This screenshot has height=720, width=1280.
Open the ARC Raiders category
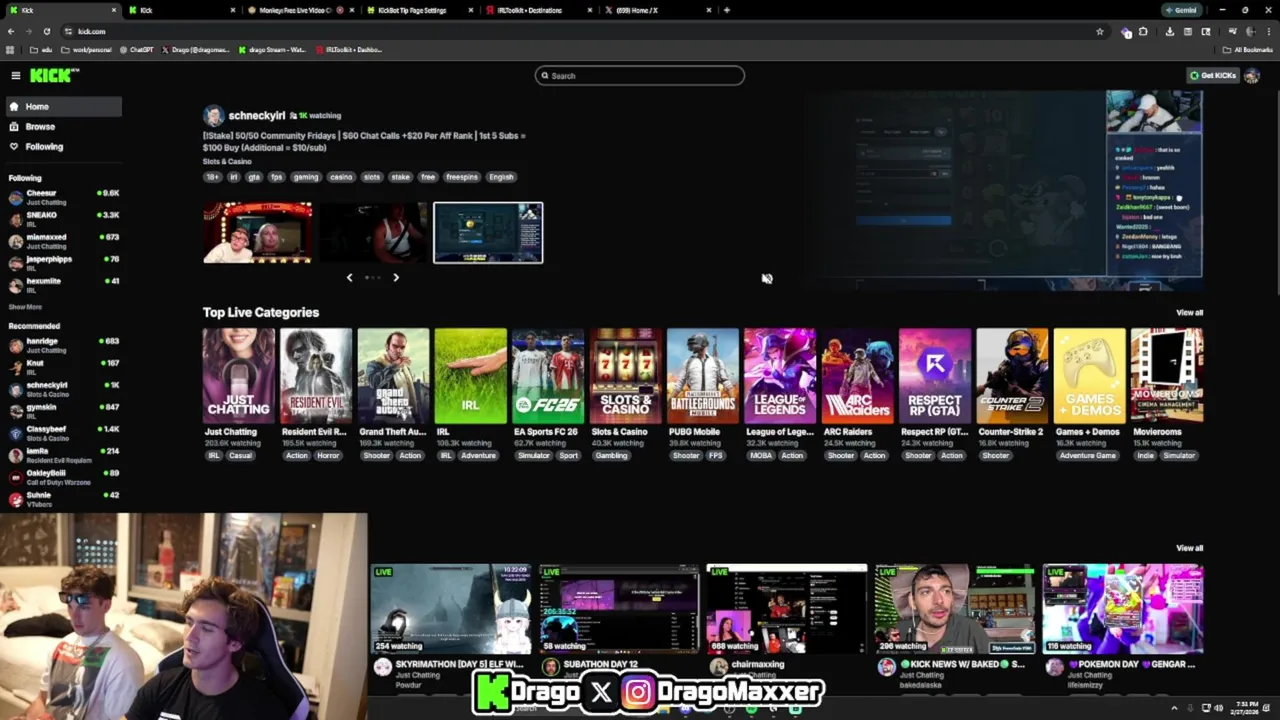(857, 376)
